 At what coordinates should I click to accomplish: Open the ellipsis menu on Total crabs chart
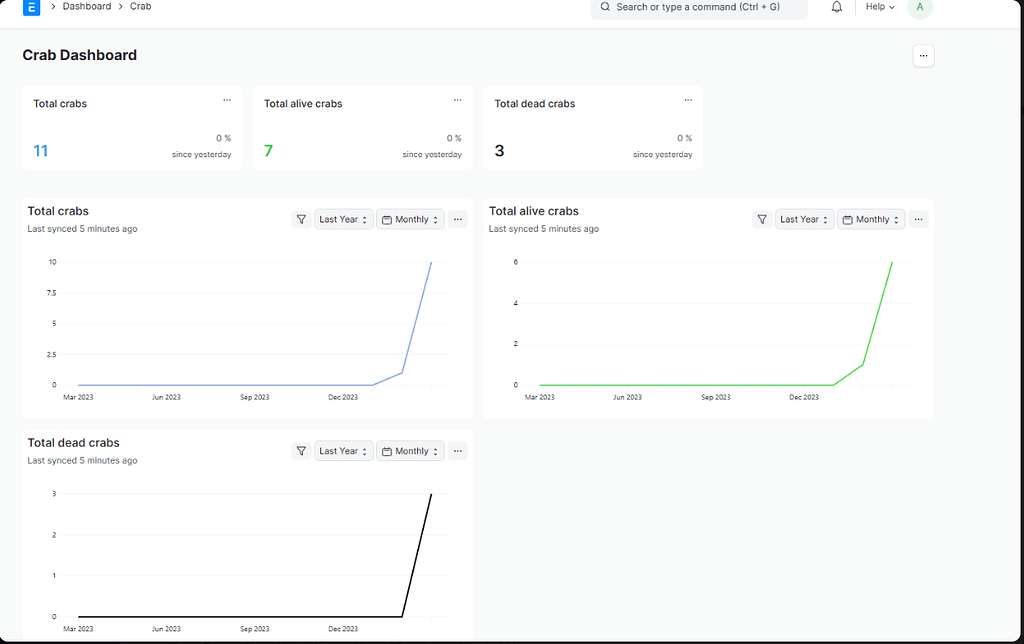458,219
